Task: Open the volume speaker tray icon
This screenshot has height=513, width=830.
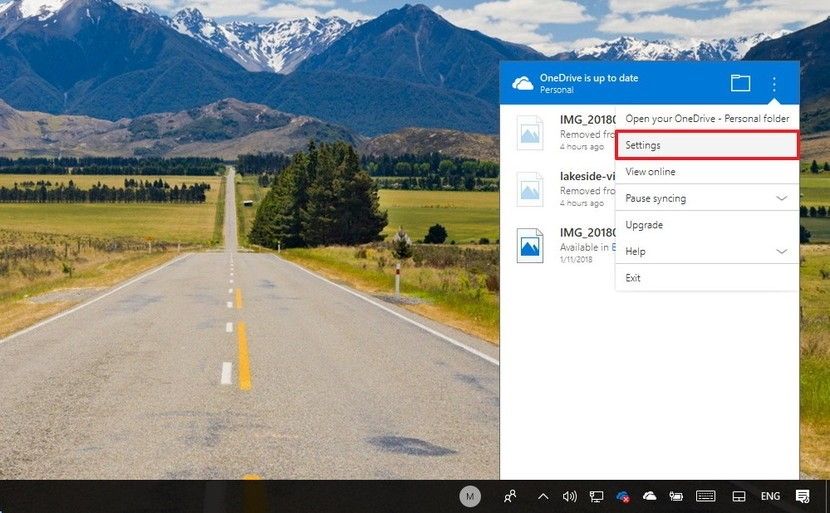Action: pos(570,496)
